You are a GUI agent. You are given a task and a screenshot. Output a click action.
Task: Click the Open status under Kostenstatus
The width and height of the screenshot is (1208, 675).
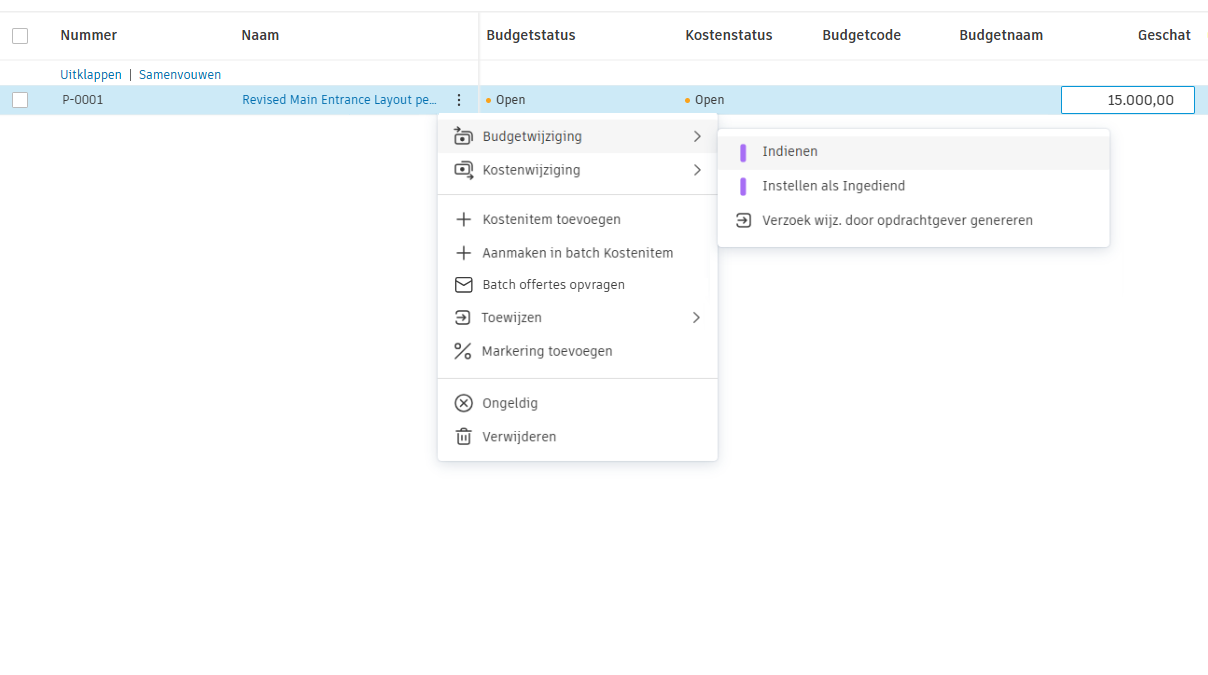[x=705, y=100]
